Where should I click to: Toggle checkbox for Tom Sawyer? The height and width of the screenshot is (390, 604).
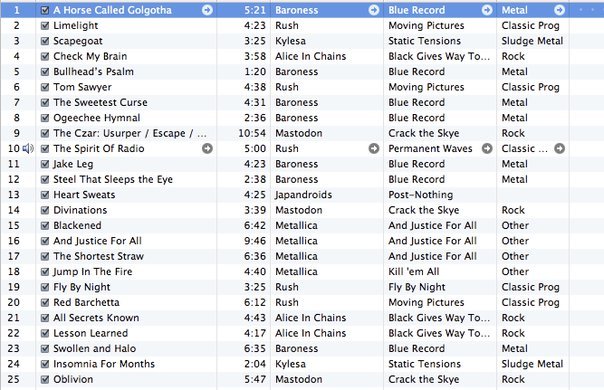click(45, 87)
